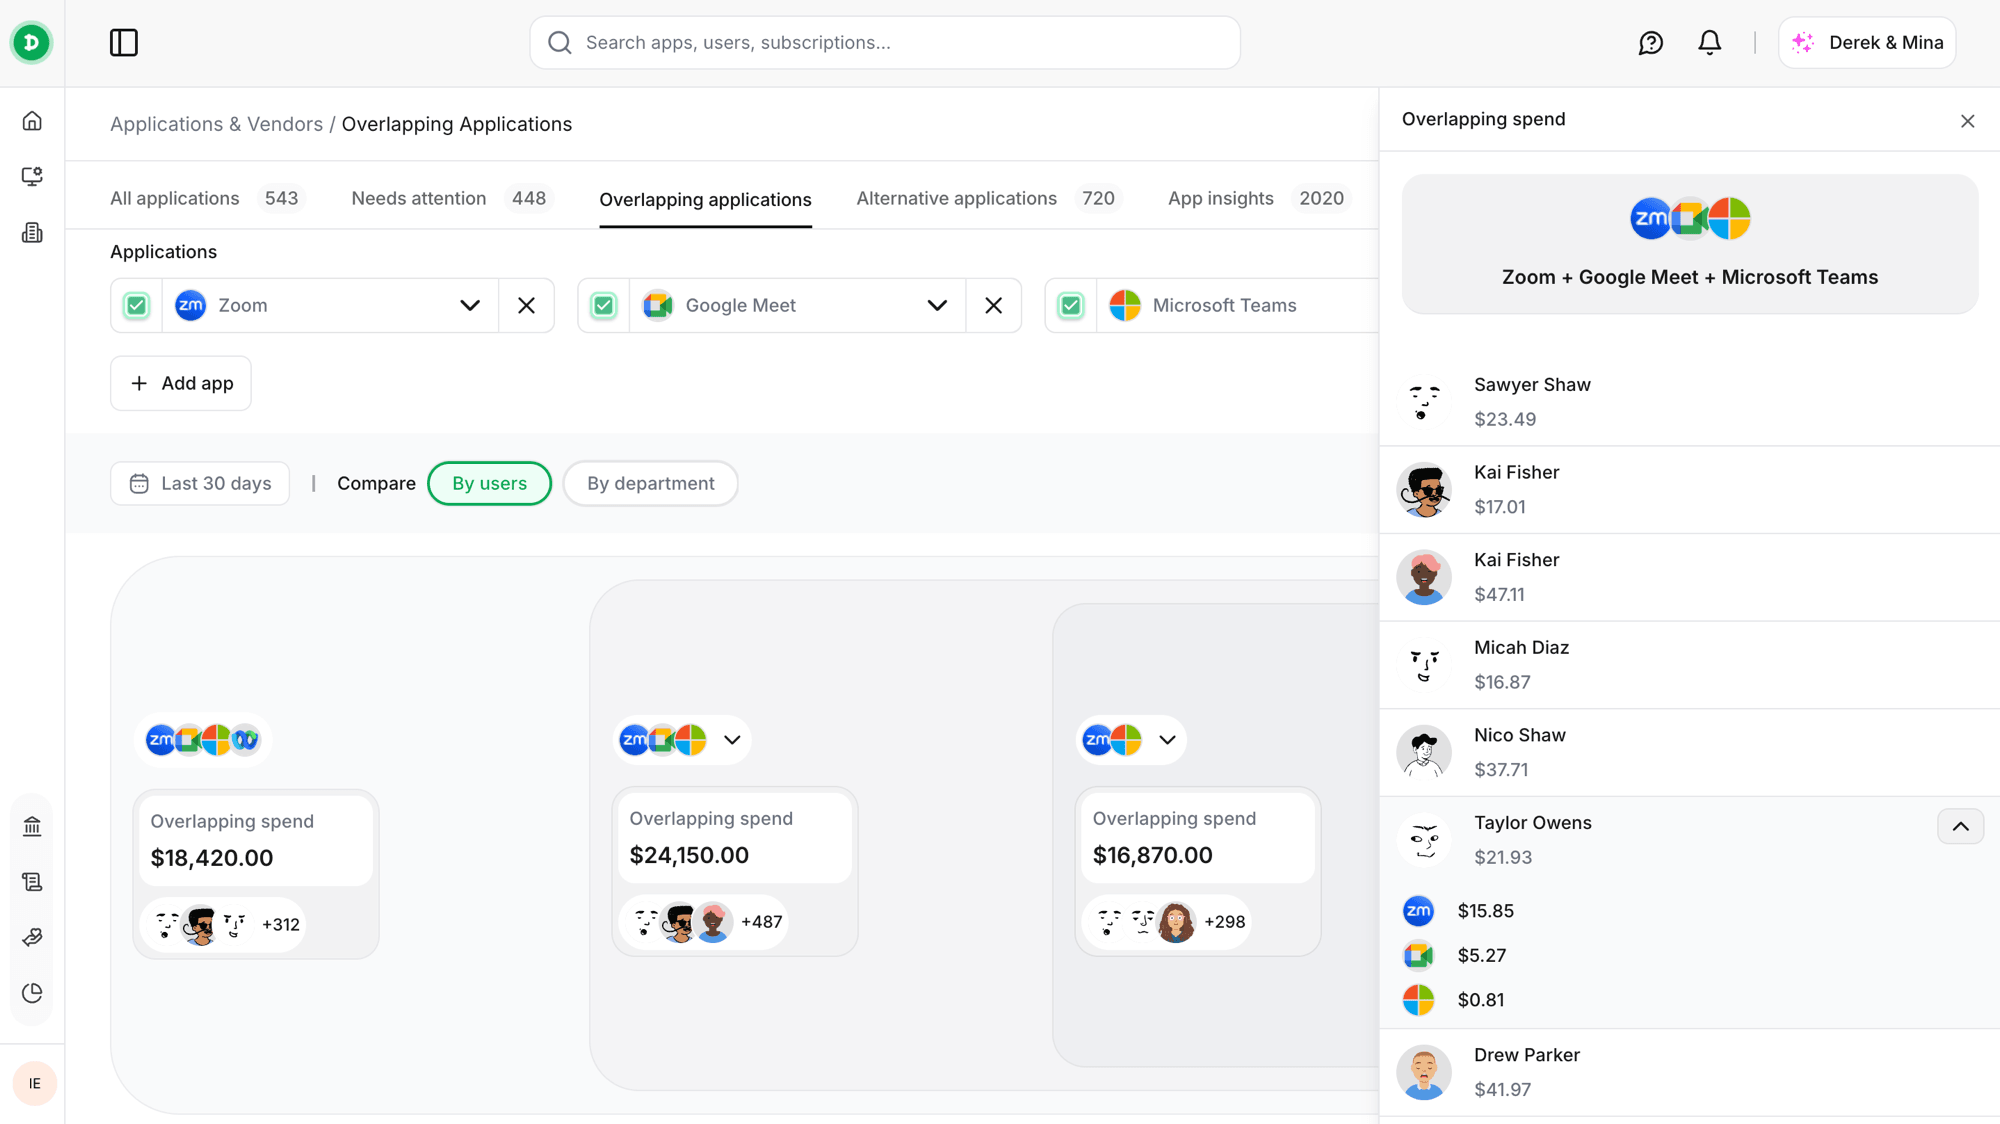Image resolution: width=2000 pixels, height=1124 pixels.
Task: Click the Add app button
Action: 181,384
